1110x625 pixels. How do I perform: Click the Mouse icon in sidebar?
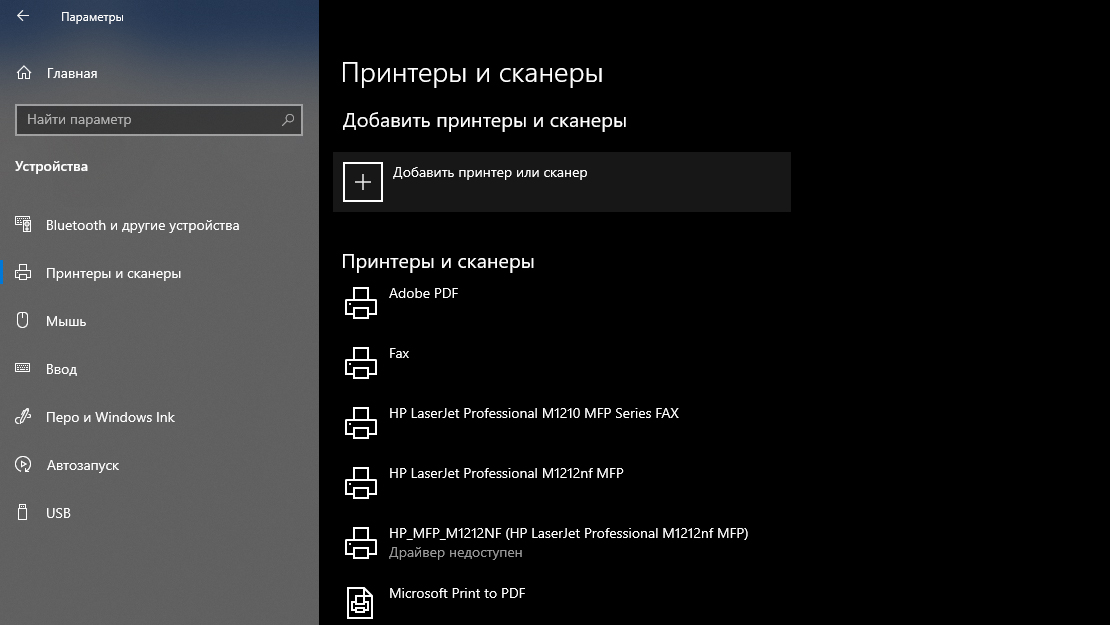click(23, 320)
